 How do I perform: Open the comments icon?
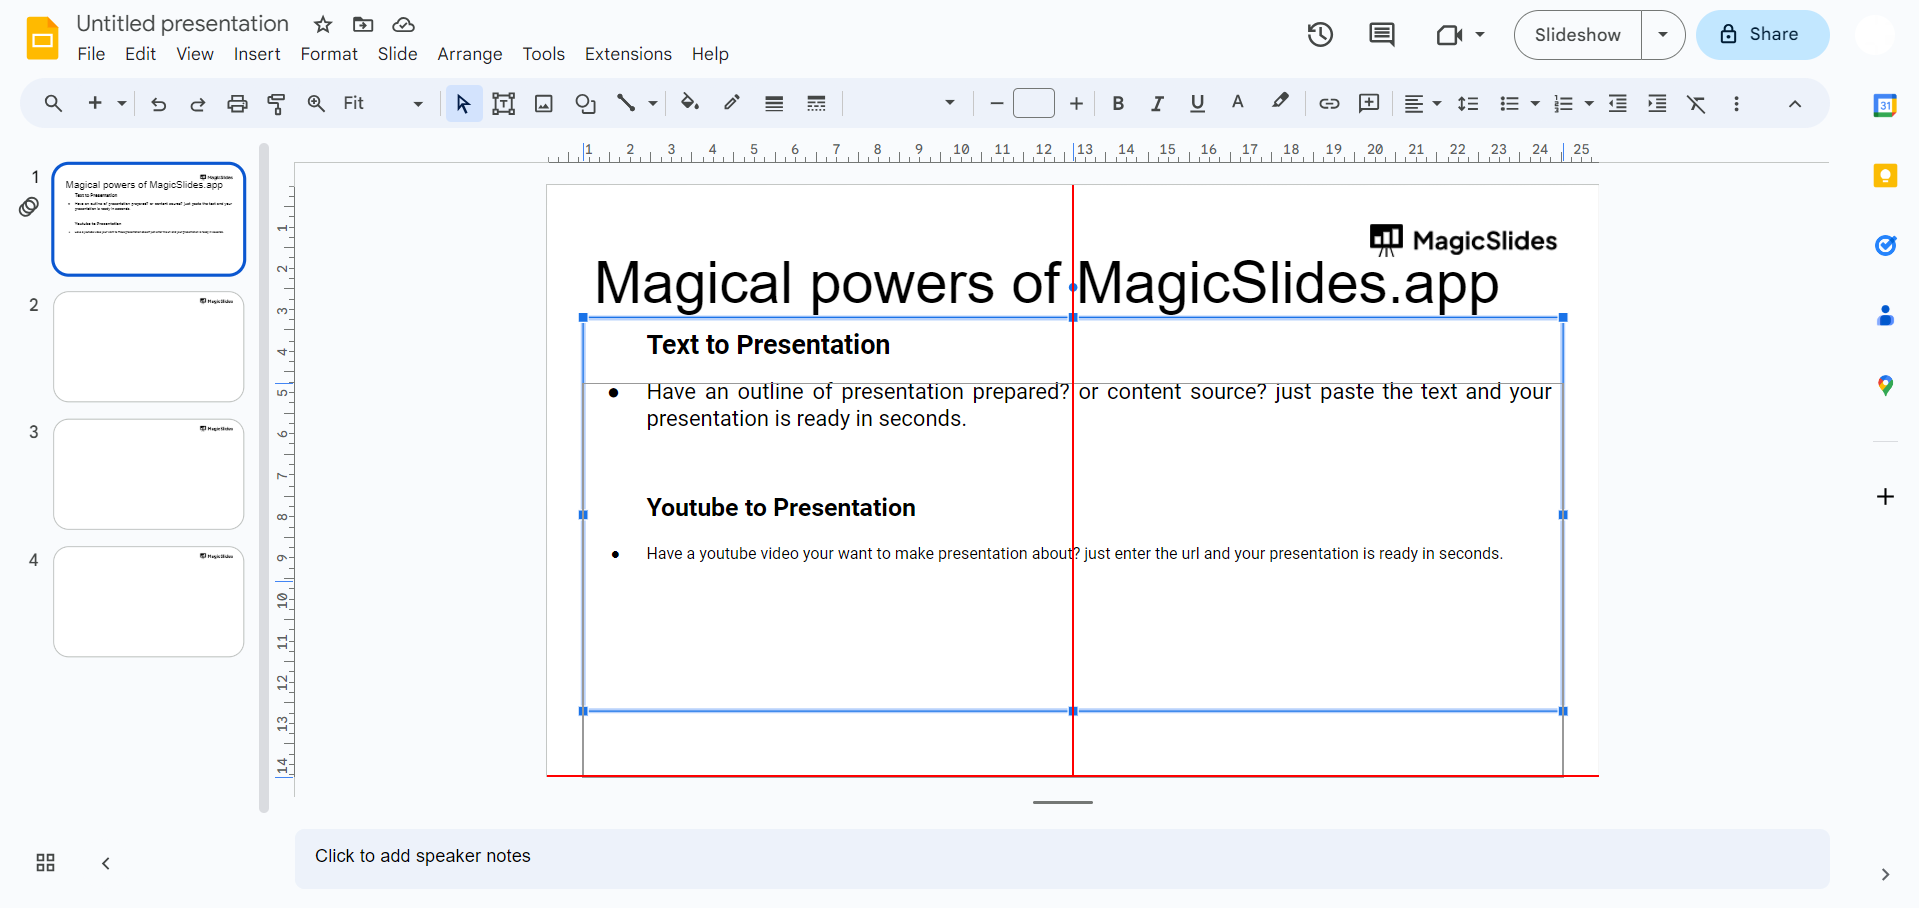pyautogui.click(x=1381, y=35)
